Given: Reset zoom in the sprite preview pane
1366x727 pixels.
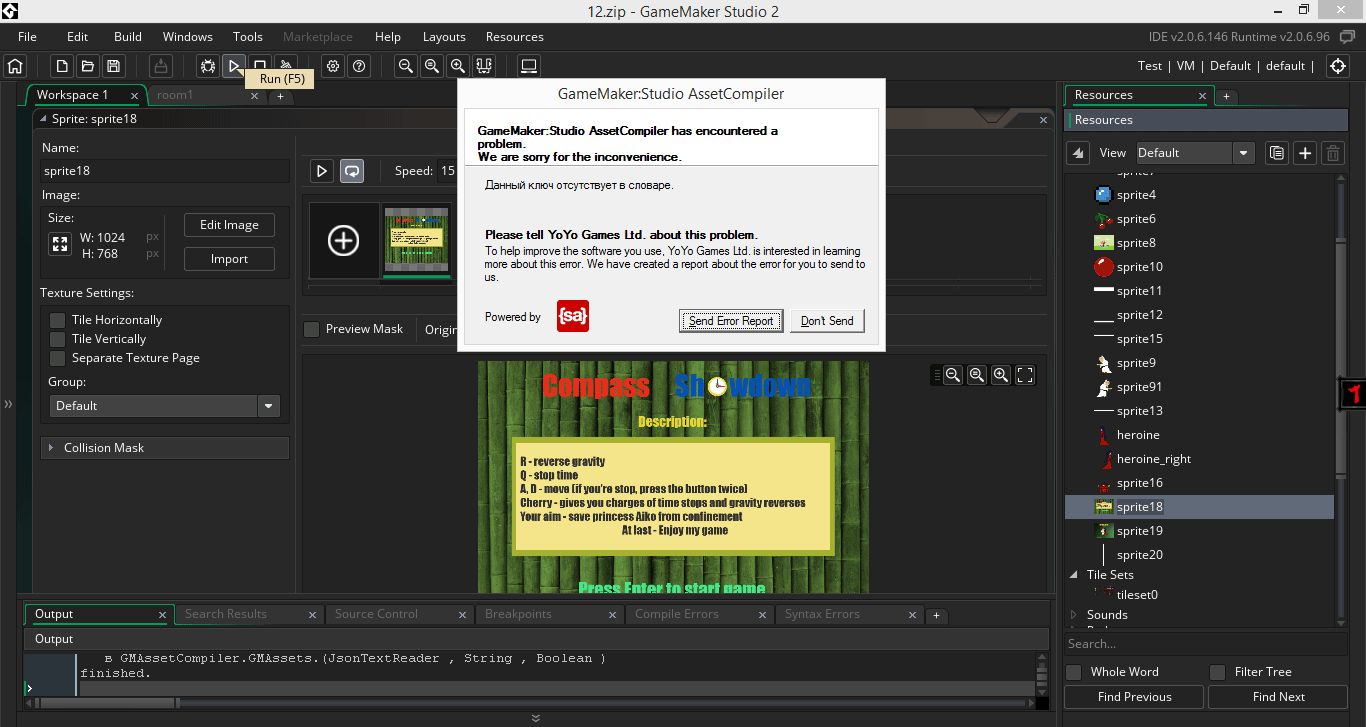Looking at the screenshot, I should tap(977, 375).
